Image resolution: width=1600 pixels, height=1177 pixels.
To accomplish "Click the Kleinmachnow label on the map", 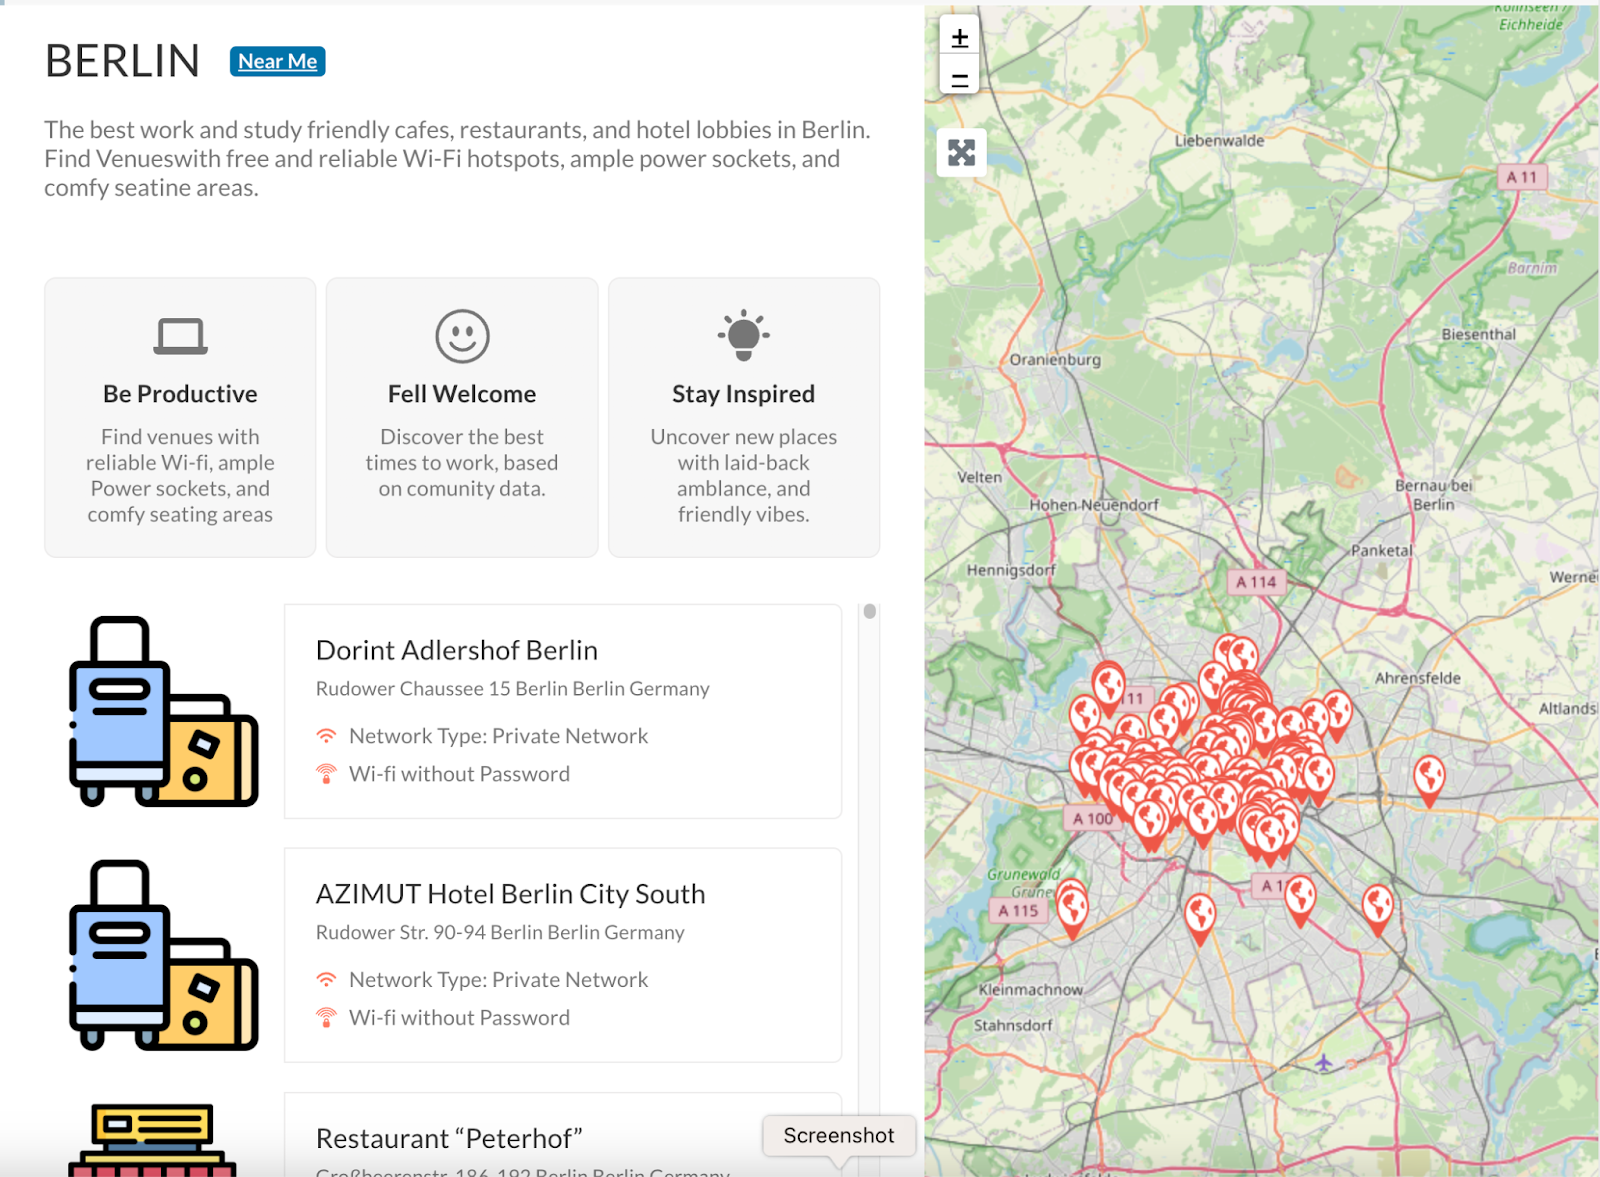I will (x=1031, y=990).
